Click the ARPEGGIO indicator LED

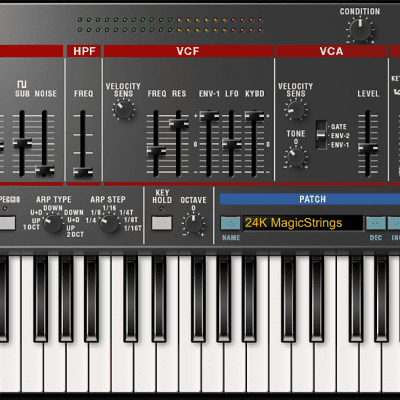click(x=5, y=209)
